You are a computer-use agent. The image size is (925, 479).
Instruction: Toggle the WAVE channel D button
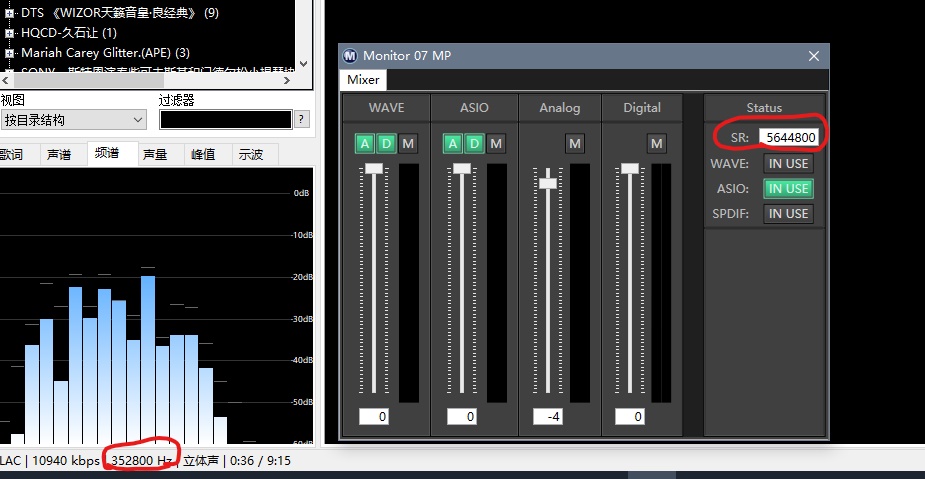386,144
